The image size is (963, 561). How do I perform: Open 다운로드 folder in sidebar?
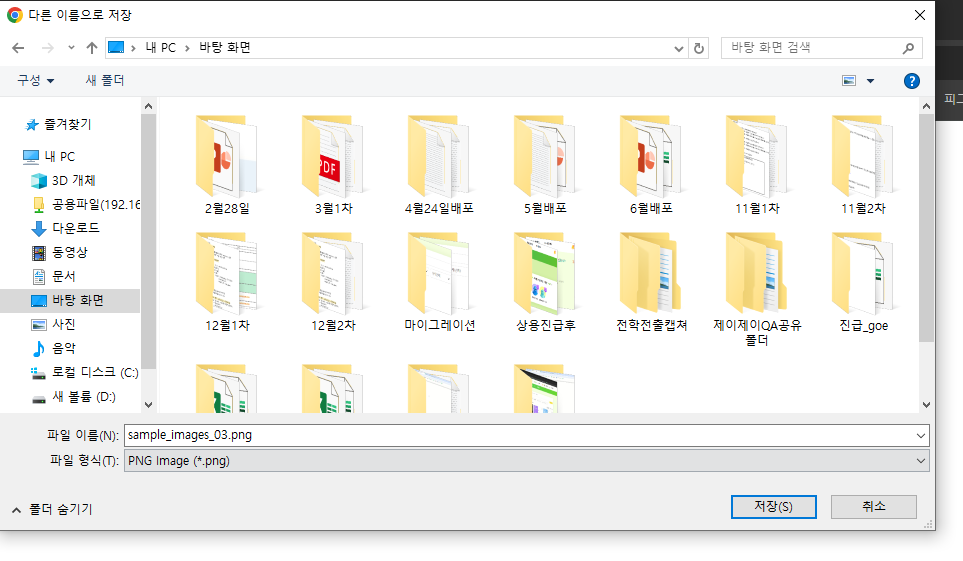coord(76,228)
